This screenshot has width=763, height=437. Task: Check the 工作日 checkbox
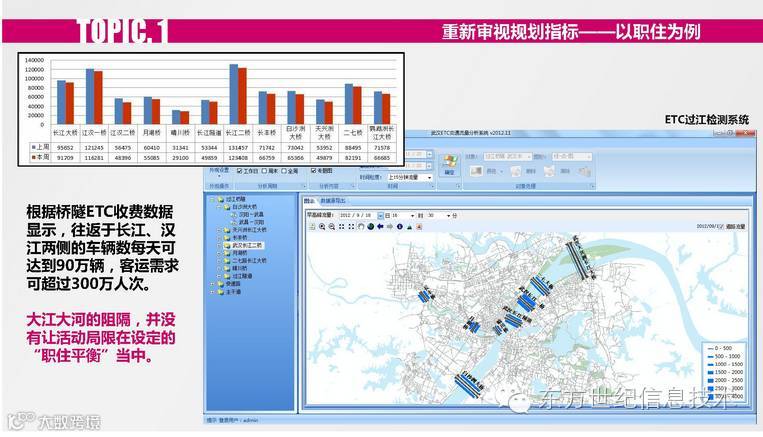(239, 171)
